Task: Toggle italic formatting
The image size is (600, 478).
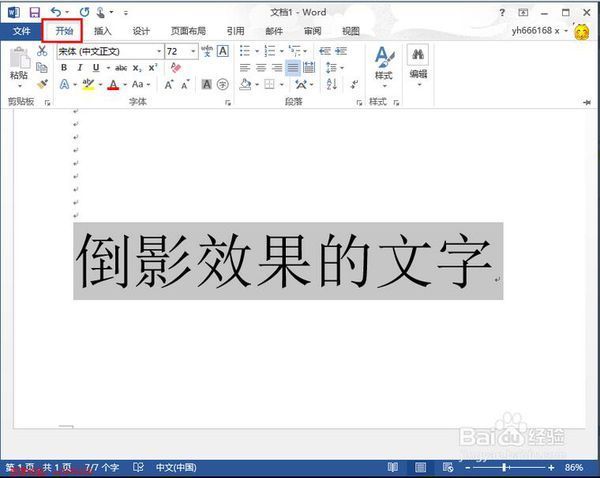Action: [80, 68]
